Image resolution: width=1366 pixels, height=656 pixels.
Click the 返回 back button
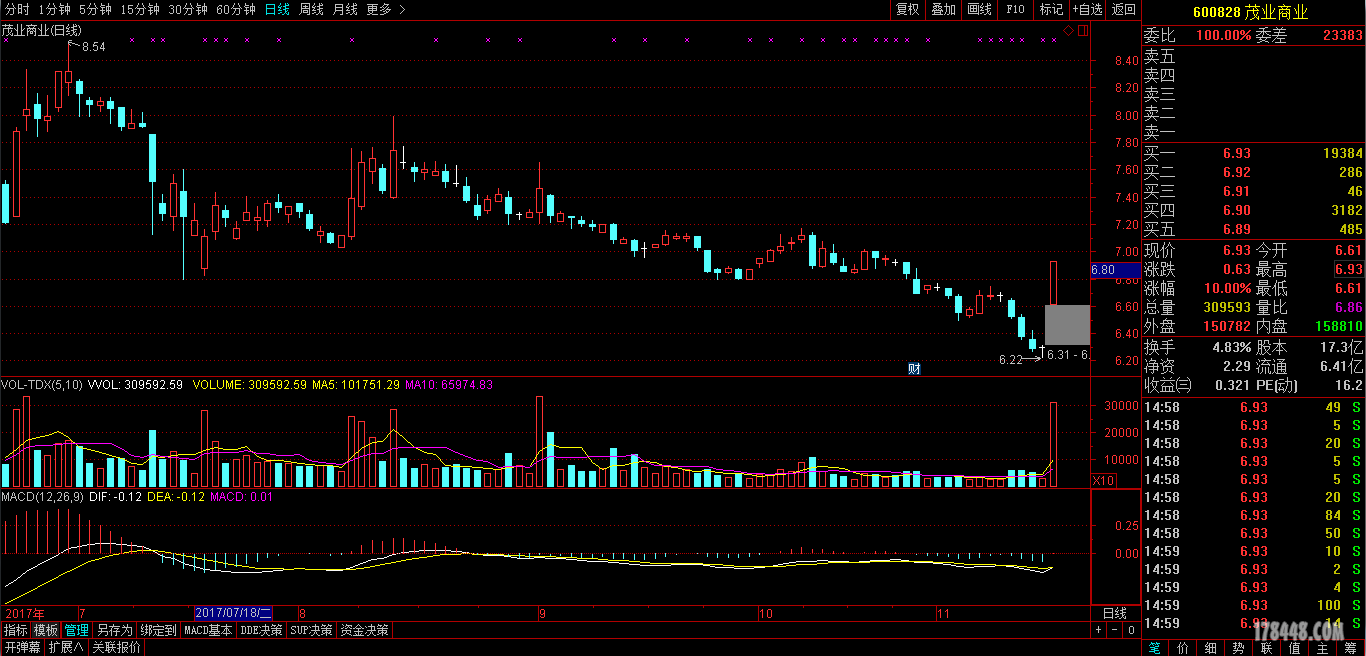1124,9
